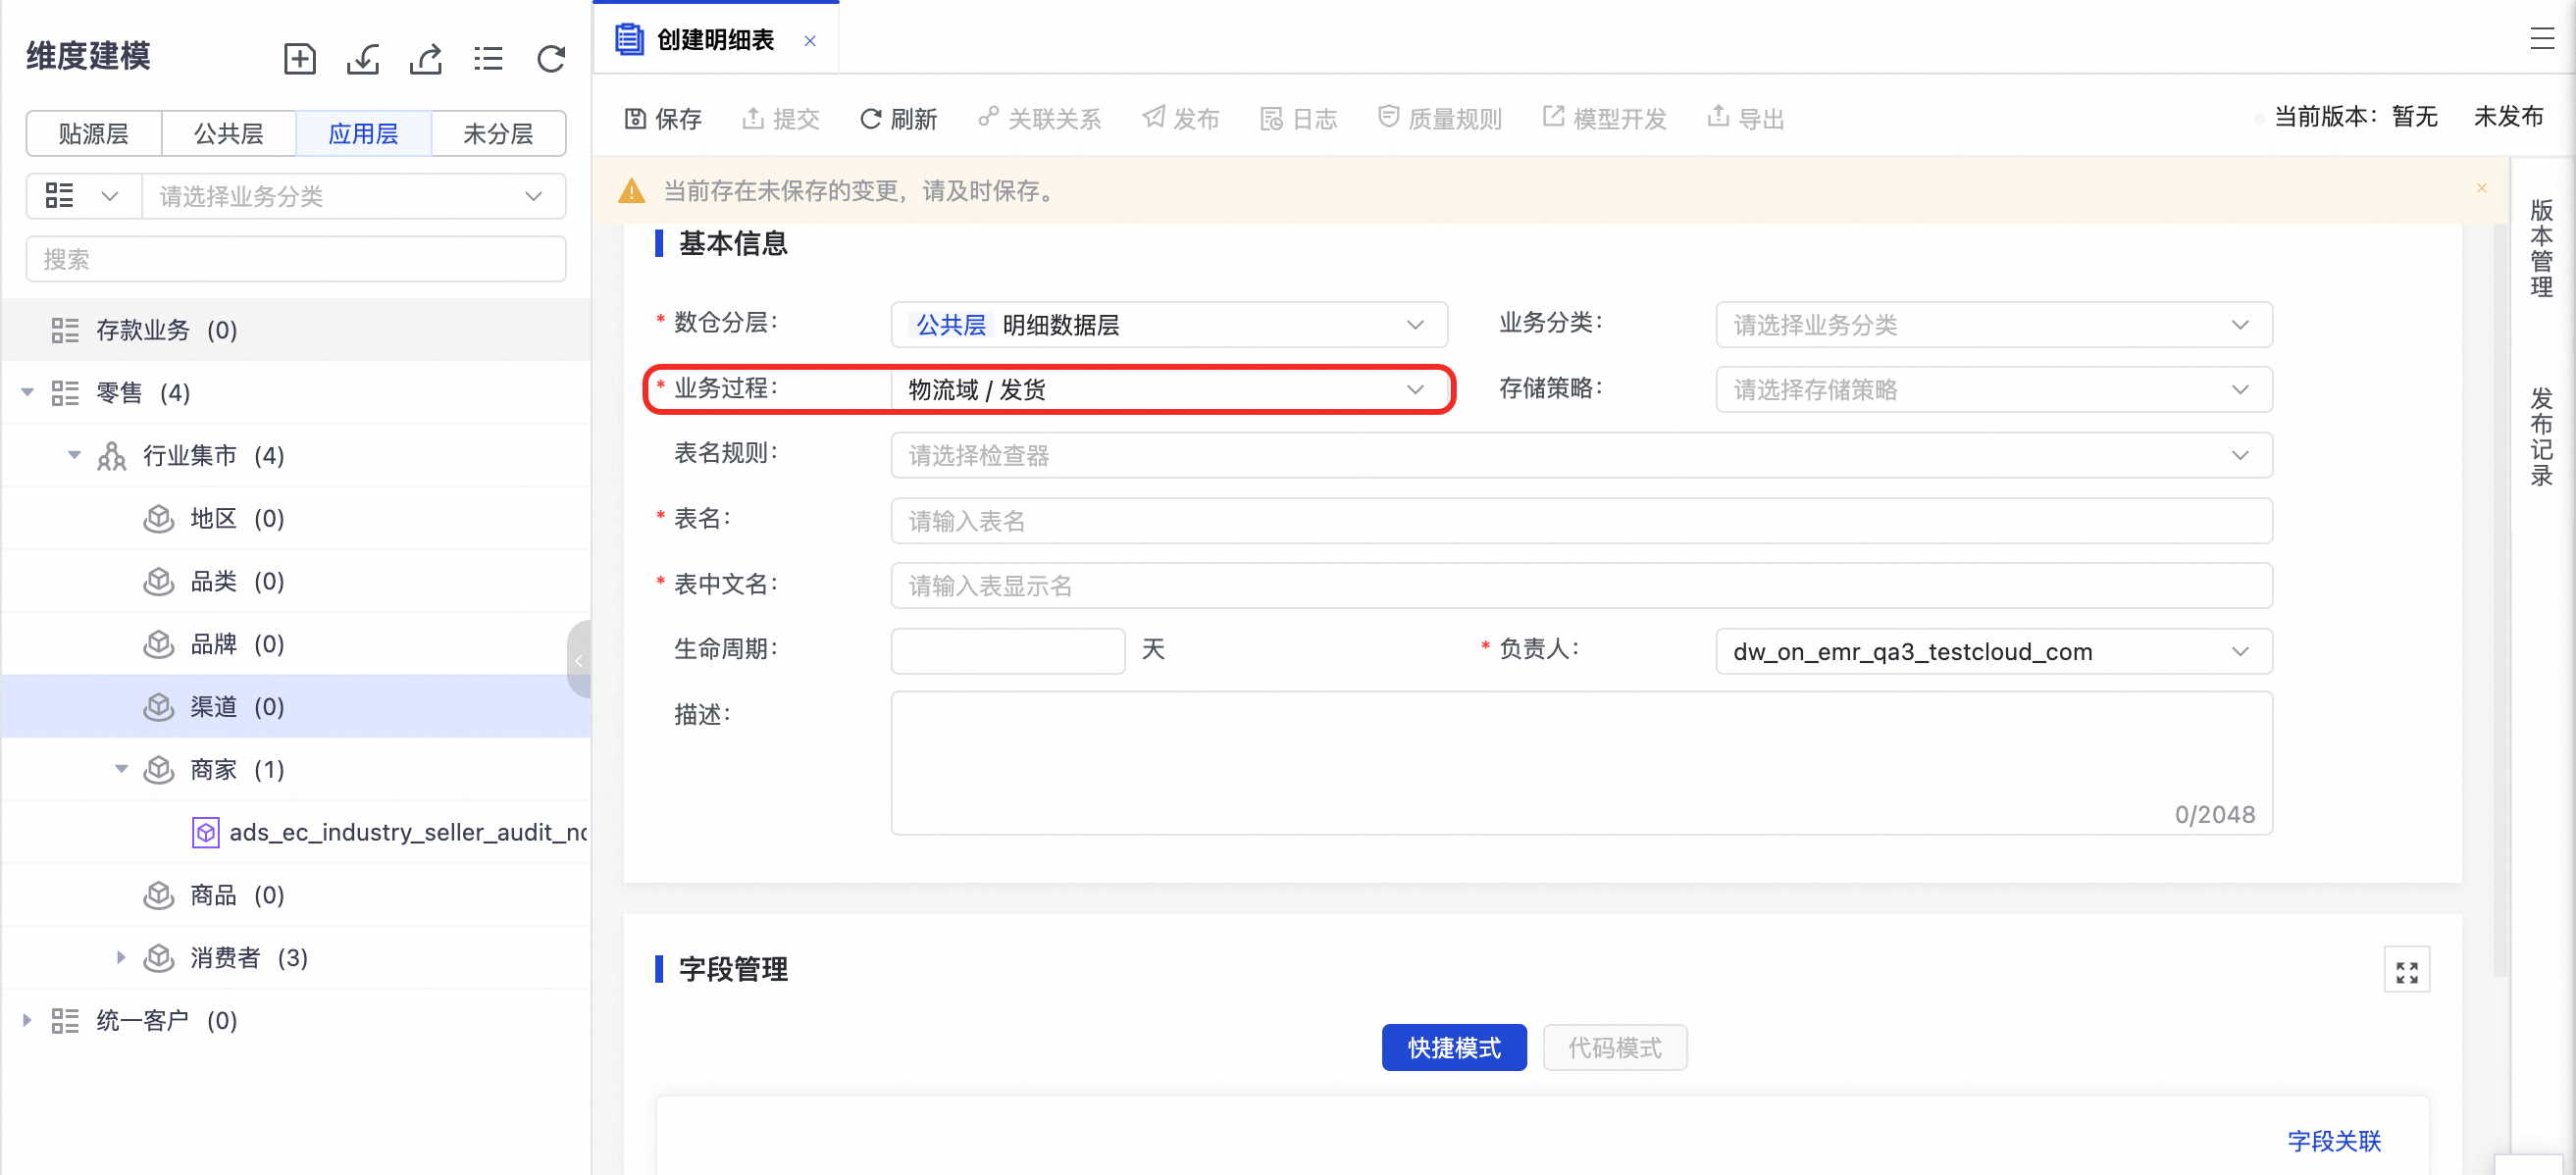This screenshot has width=2576, height=1175.
Task: Select the 商品 (0) tree item
Action: pyautogui.click(x=296, y=895)
